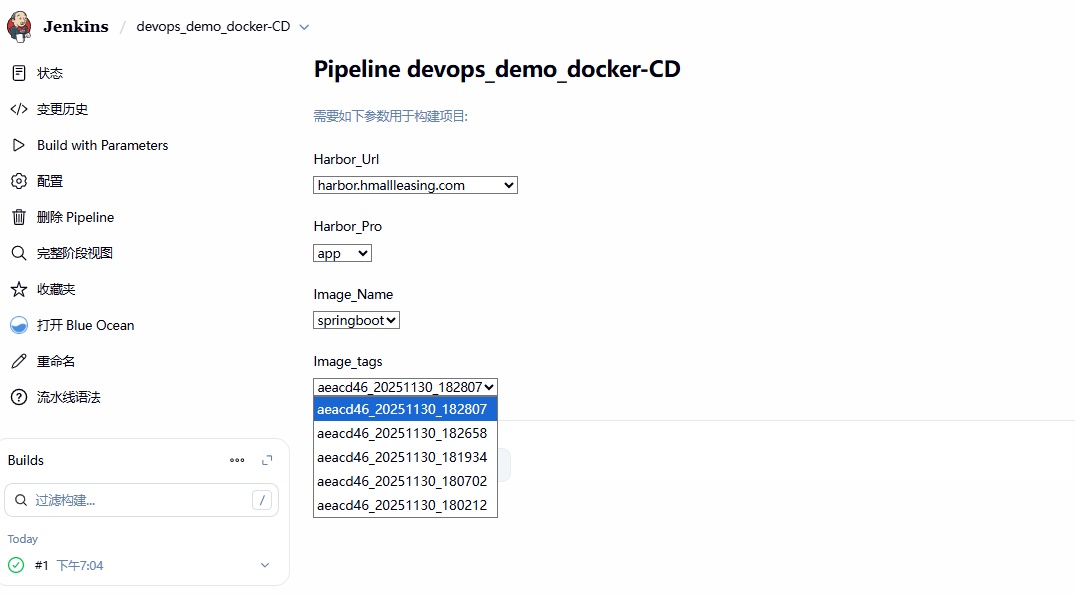Open the Image_Name springboot dropdown
The height and width of the screenshot is (596, 1075).
coord(356,320)
